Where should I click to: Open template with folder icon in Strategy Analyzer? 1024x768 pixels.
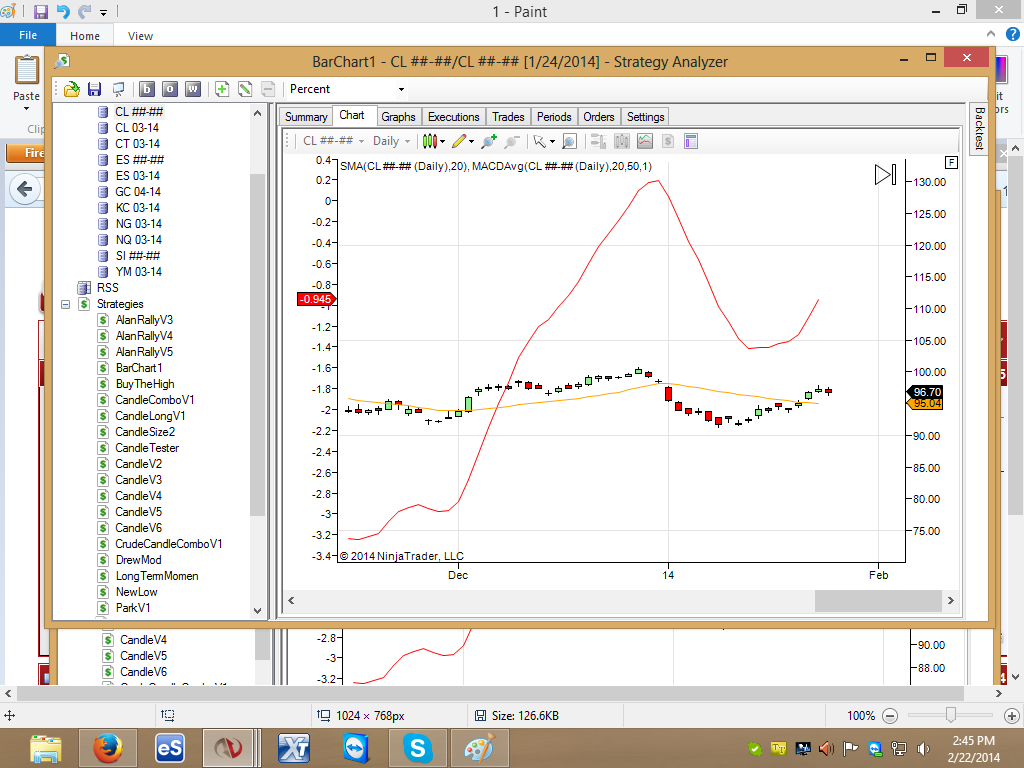point(72,89)
